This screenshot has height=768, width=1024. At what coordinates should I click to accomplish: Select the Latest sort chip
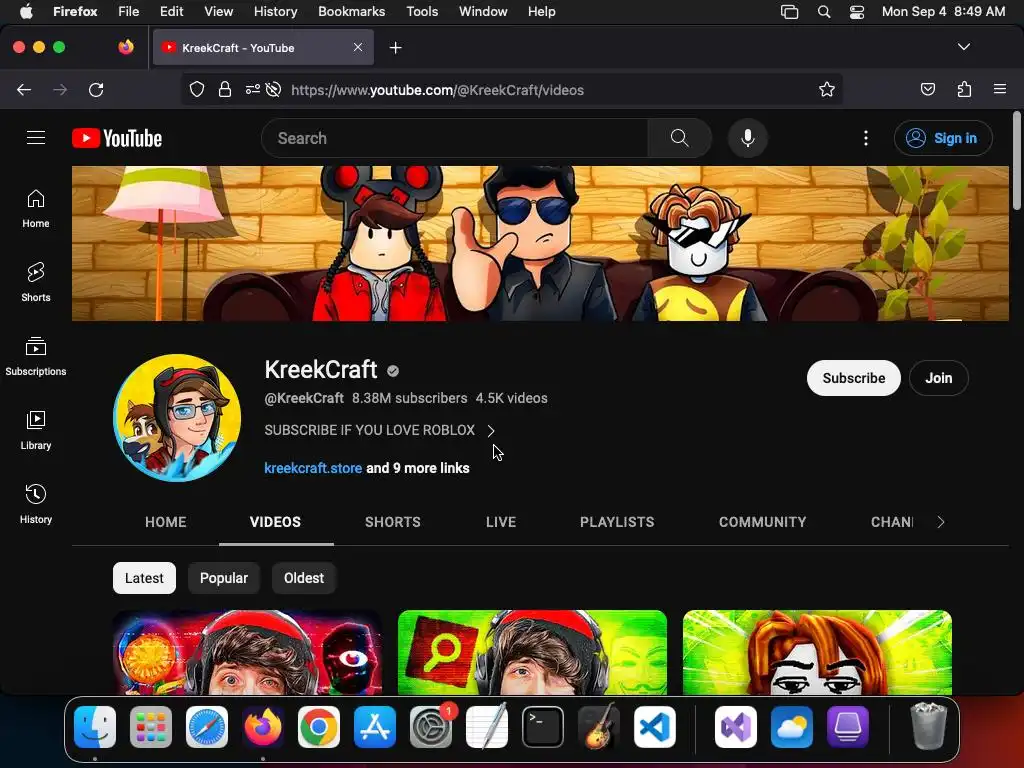144,578
